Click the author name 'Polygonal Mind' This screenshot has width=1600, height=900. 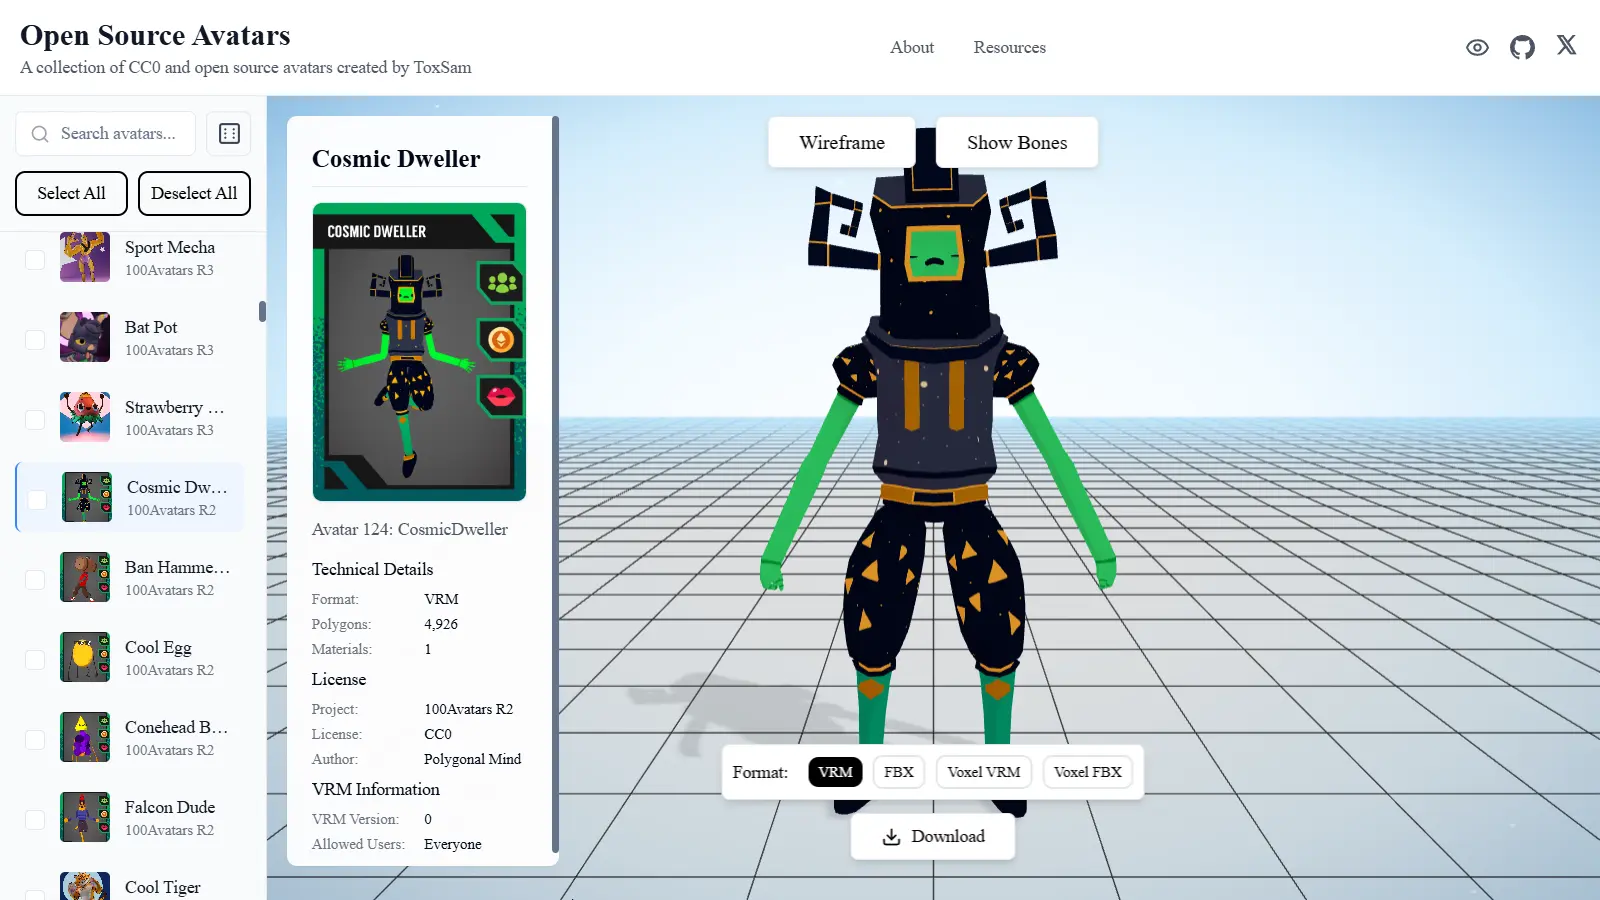472,759
